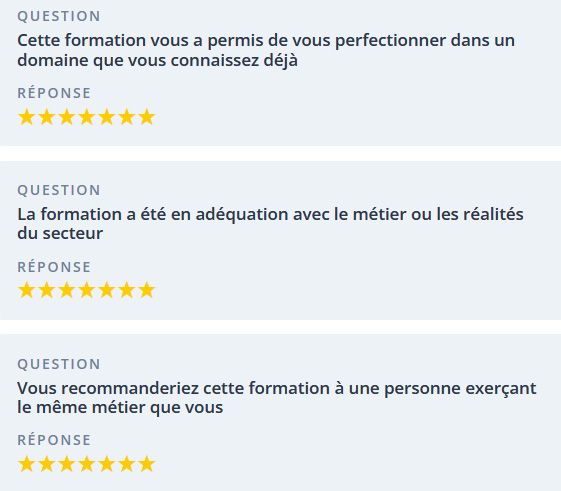
Task: Click first star of the perfectionner question rating
Action: point(26,117)
